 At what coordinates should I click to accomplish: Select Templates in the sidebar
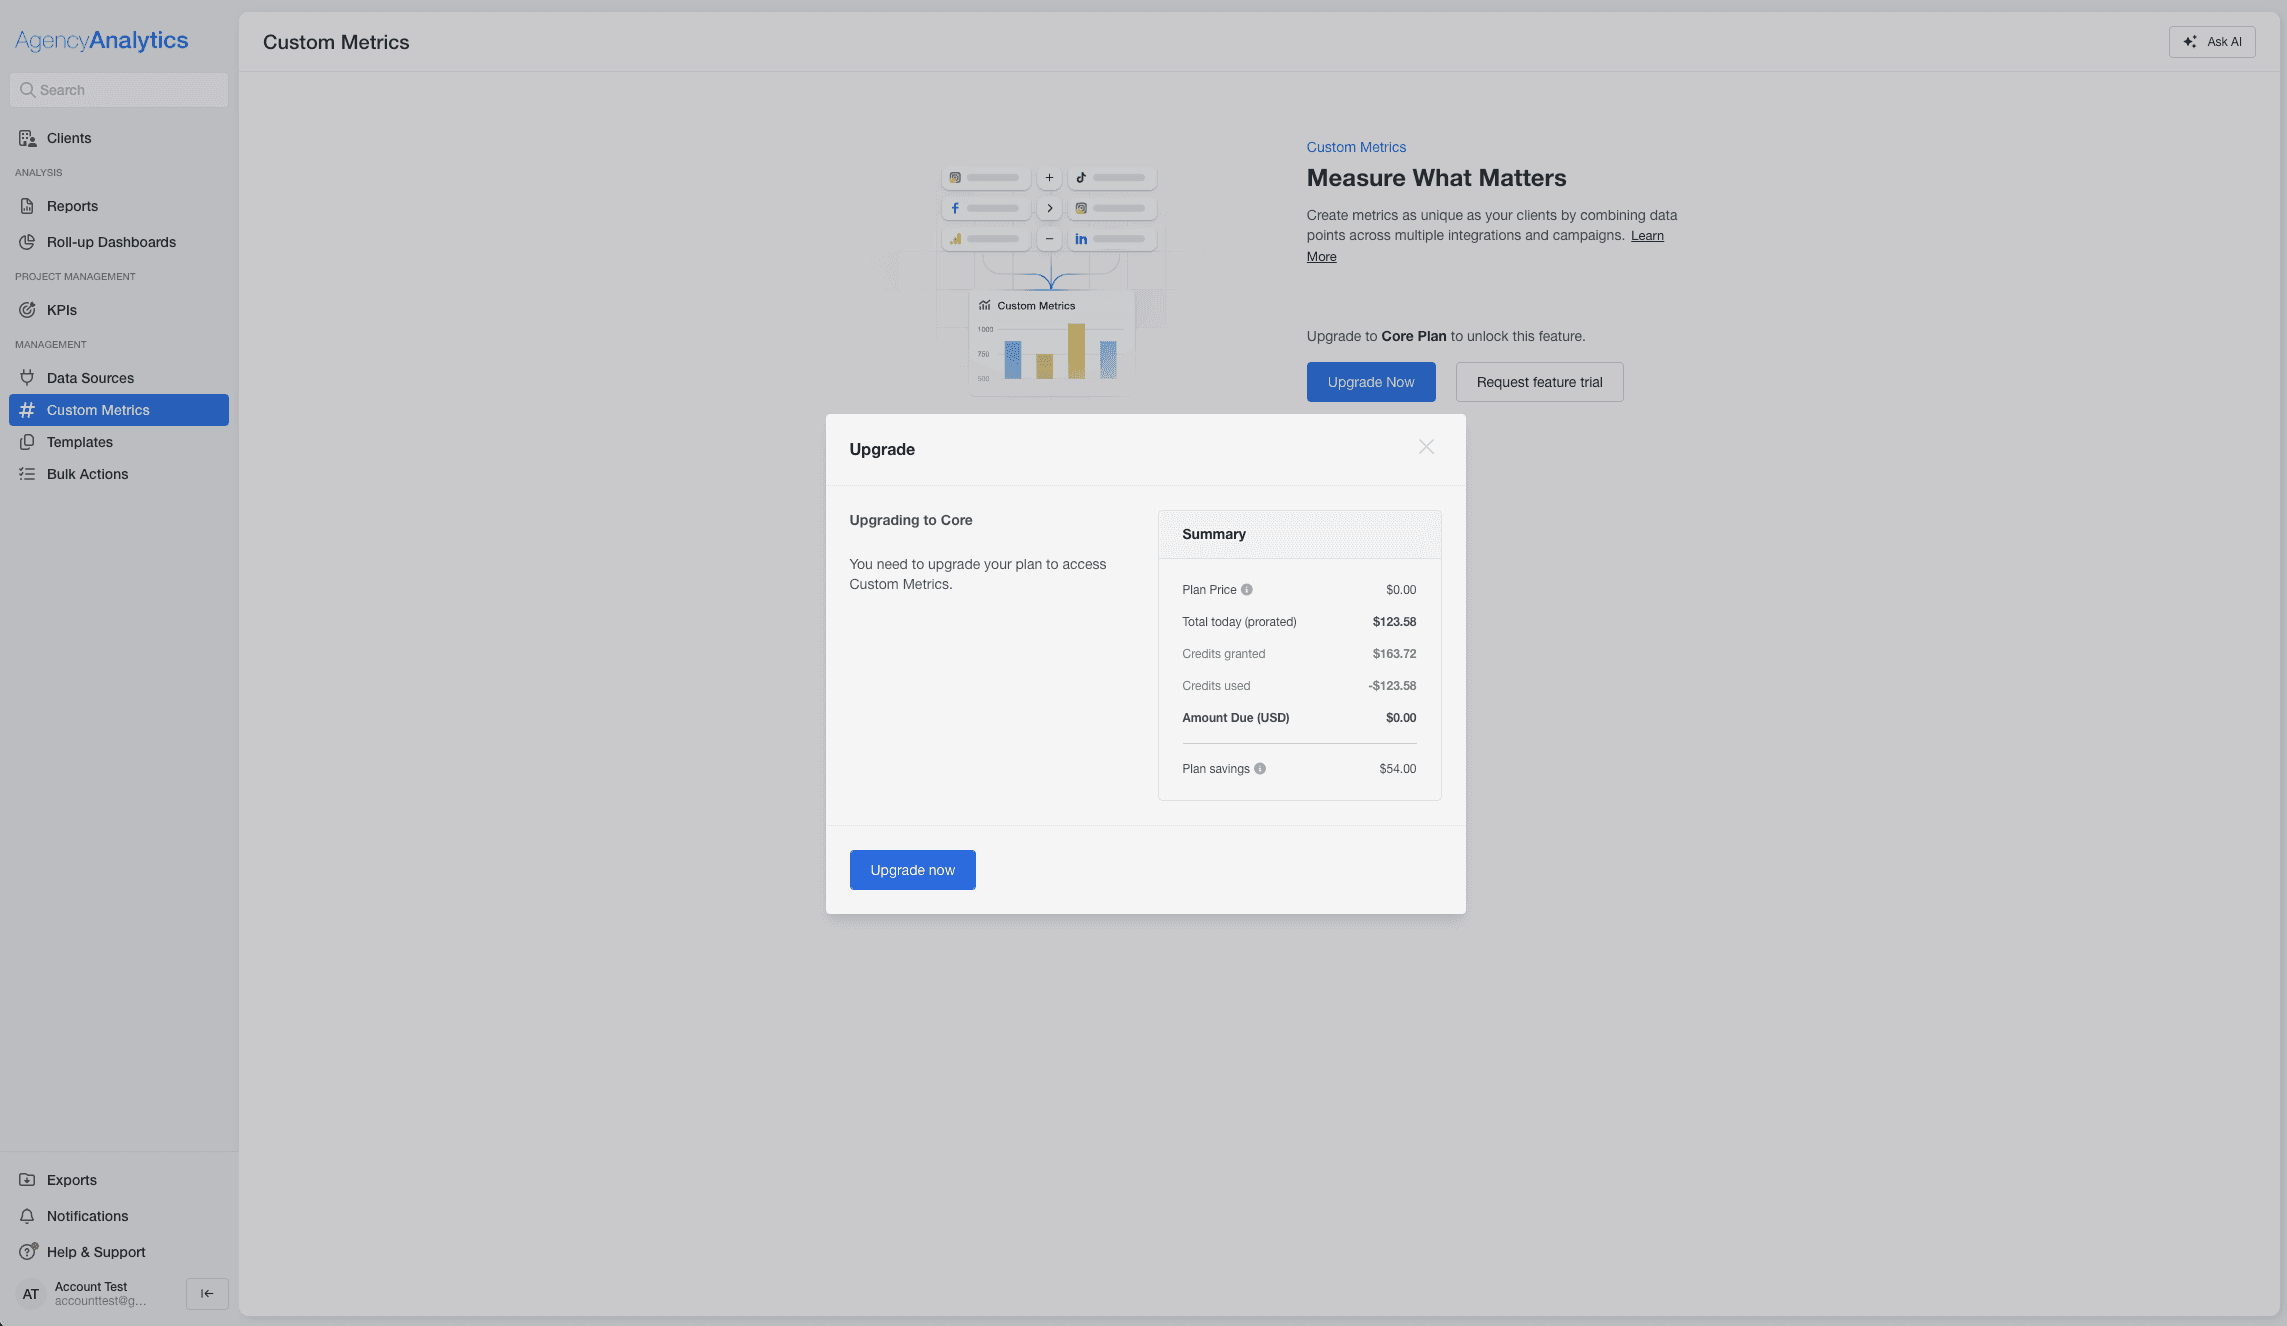click(119, 442)
